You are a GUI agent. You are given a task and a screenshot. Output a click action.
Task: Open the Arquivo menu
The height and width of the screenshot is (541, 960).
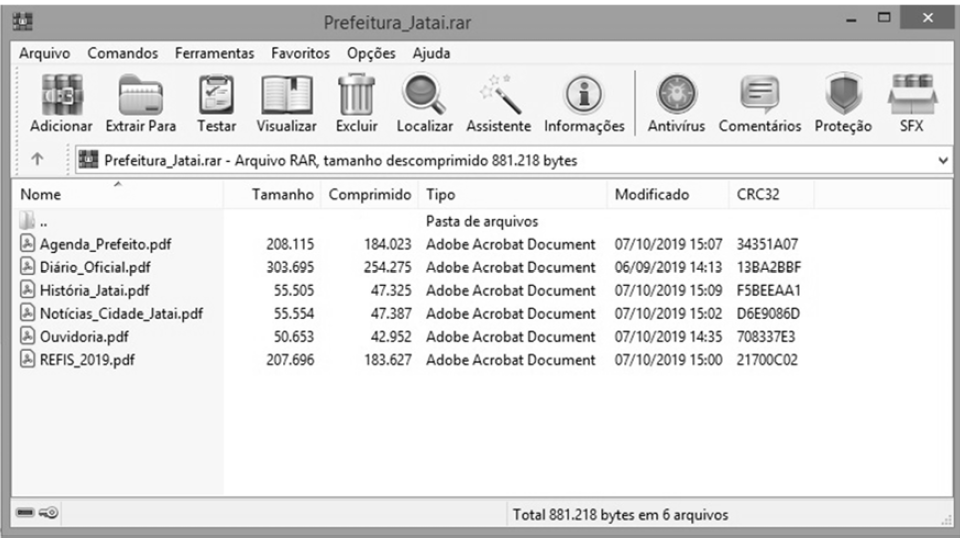[44, 53]
